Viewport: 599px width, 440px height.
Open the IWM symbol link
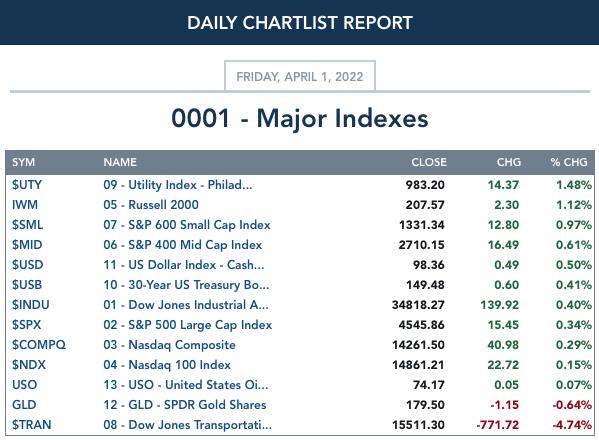(25, 205)
